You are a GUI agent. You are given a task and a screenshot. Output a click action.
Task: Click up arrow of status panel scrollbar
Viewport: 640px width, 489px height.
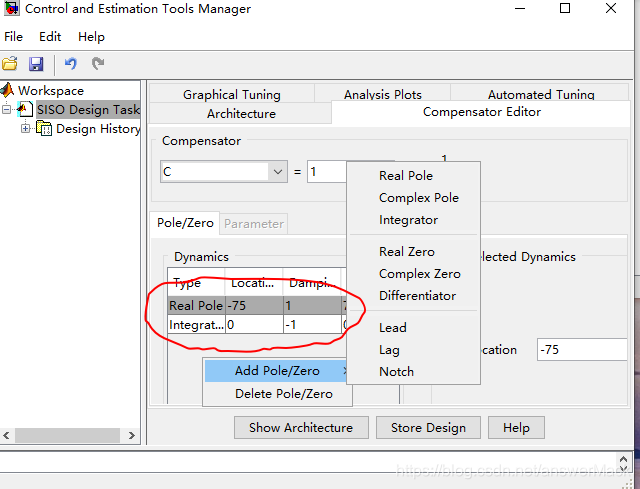(623, 458)
